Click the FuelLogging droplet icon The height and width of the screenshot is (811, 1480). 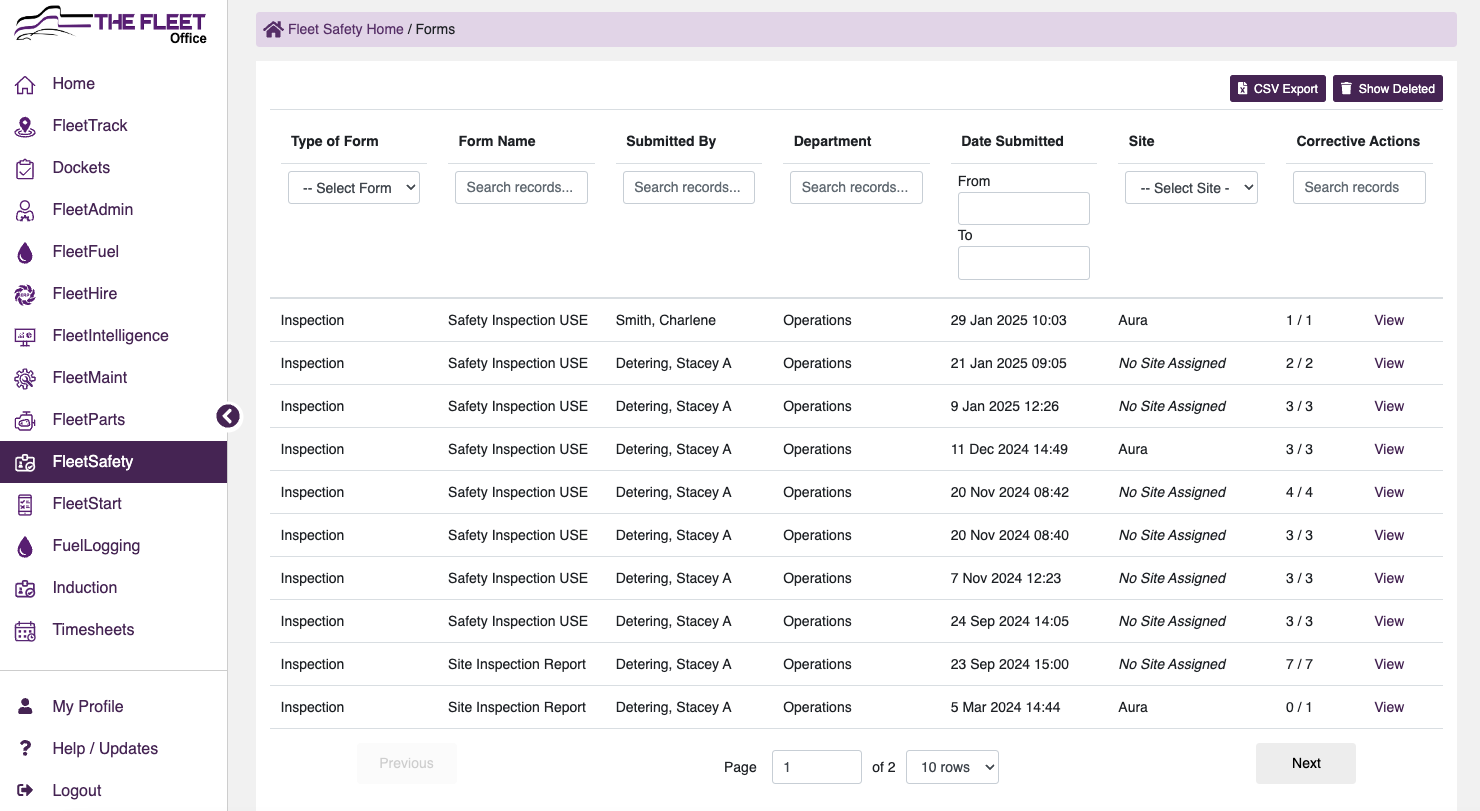tap(26, 546)
